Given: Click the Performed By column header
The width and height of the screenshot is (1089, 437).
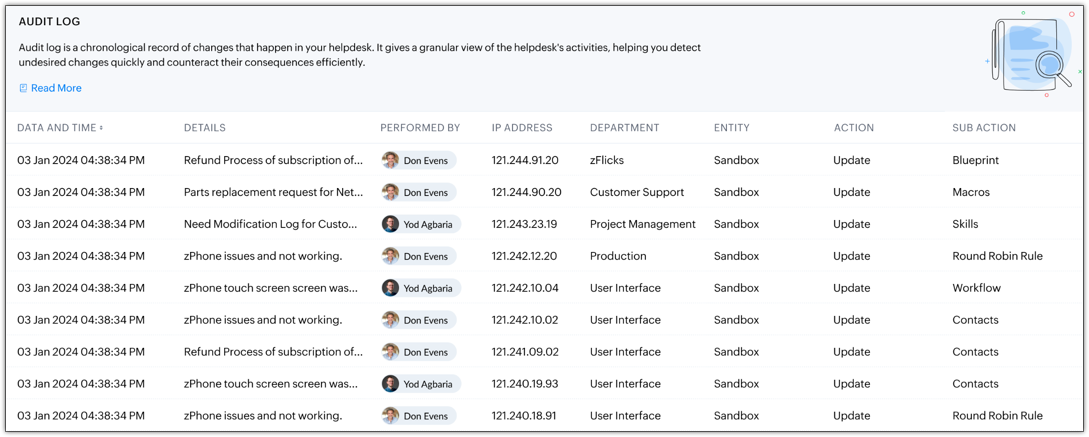Looking at the screenshot, I should click(x=420, y=128).
